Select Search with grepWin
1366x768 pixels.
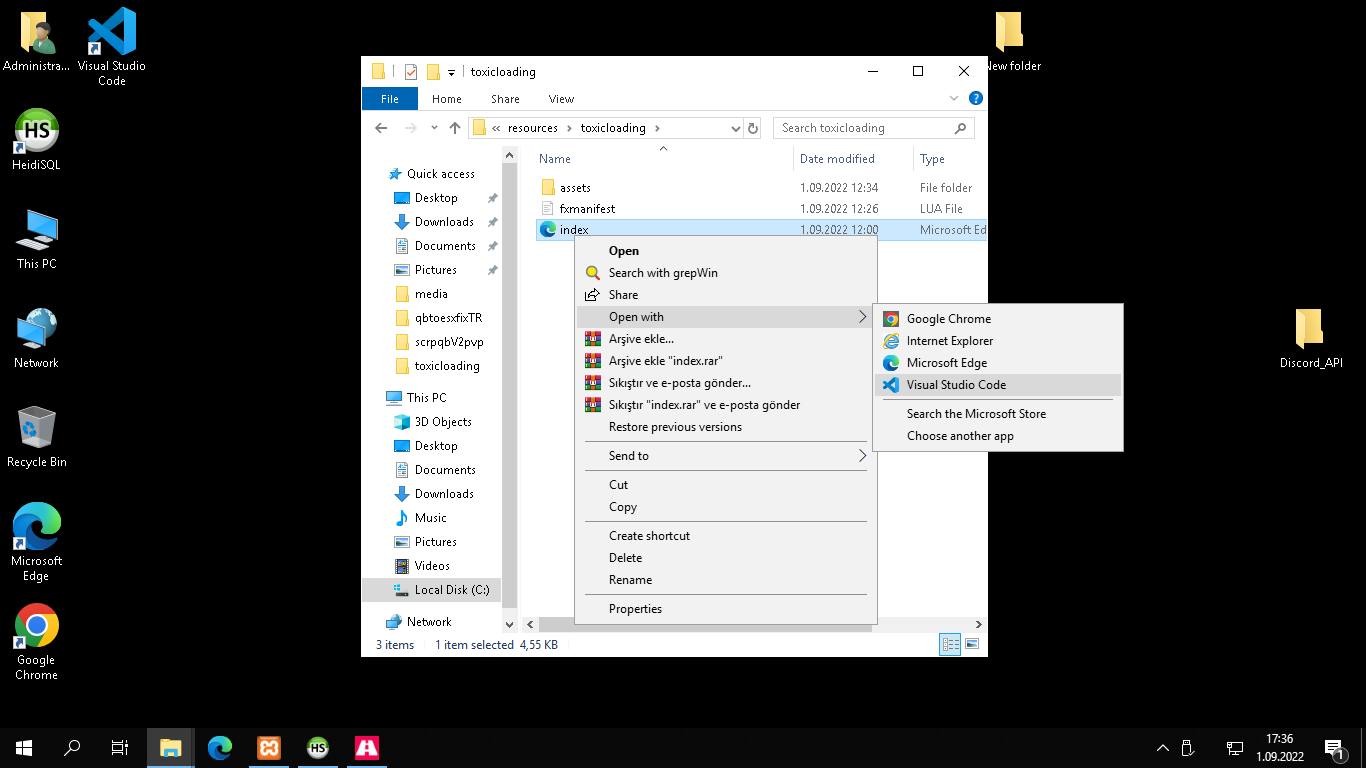726,273
